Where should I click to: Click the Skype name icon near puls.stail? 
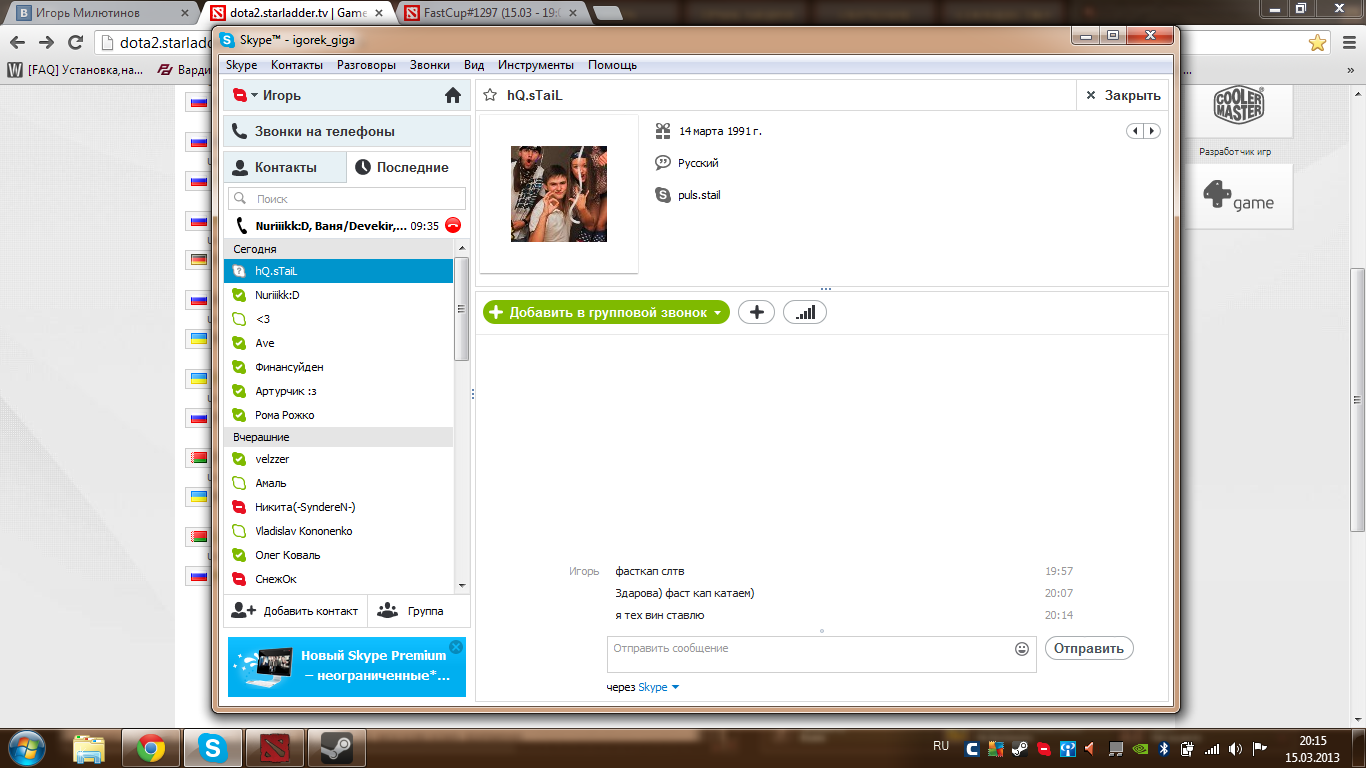(663, 195)
